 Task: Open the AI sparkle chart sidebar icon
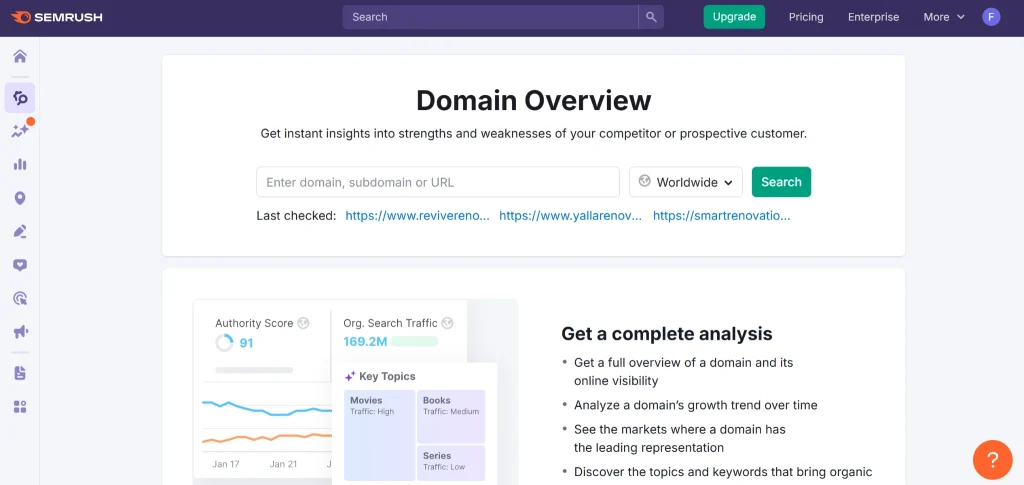point(20,131)
